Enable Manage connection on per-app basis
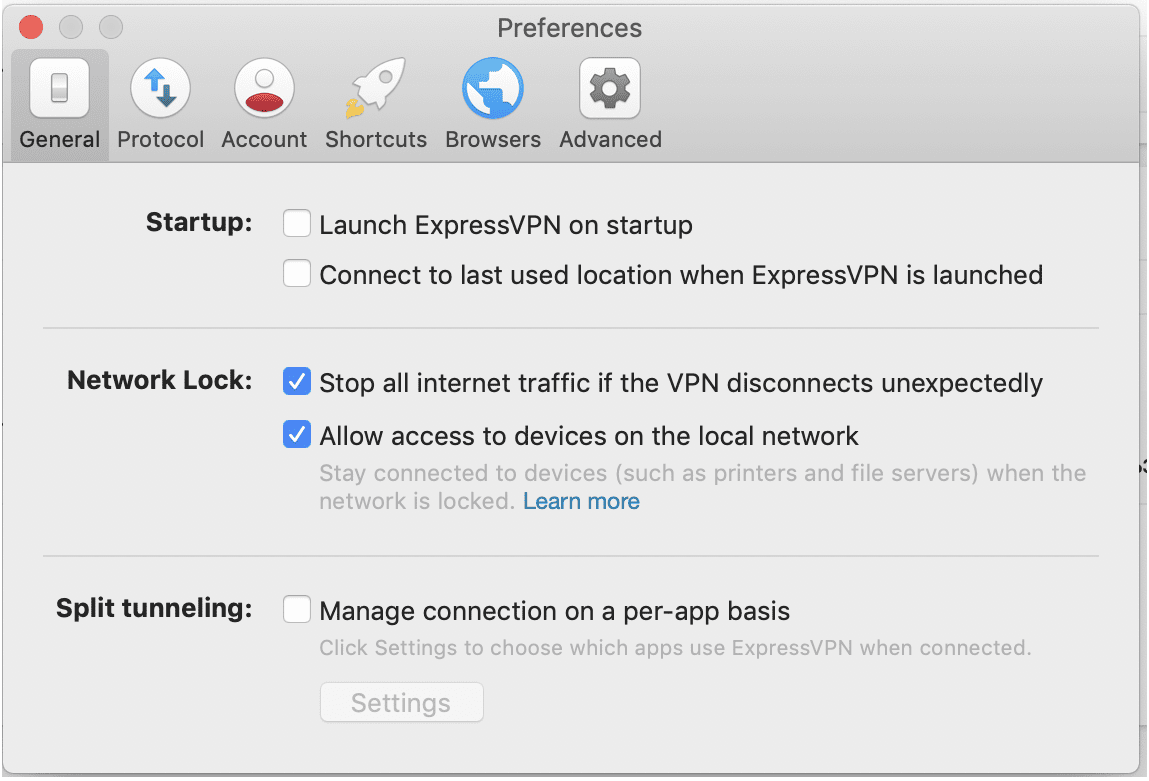The image size is (1149, 781). 297,609
